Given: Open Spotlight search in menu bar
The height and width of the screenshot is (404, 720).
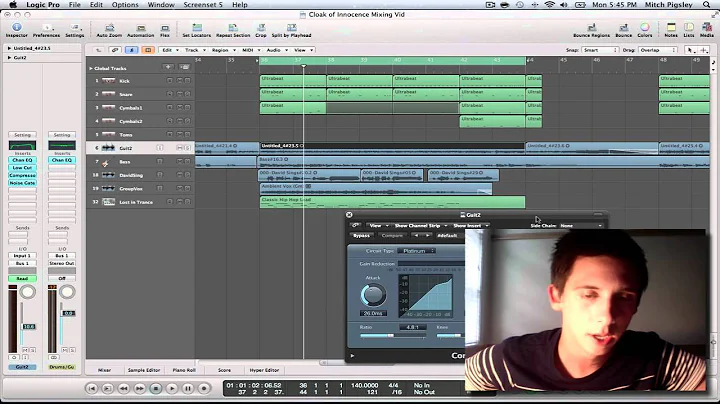Looking at the screenshot, I should (x=707, y=5).
